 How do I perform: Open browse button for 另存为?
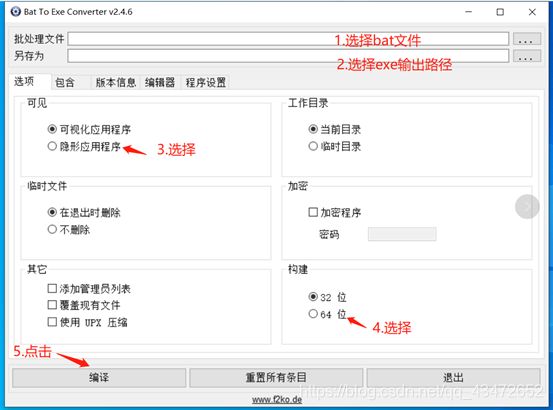coord(527,56)
